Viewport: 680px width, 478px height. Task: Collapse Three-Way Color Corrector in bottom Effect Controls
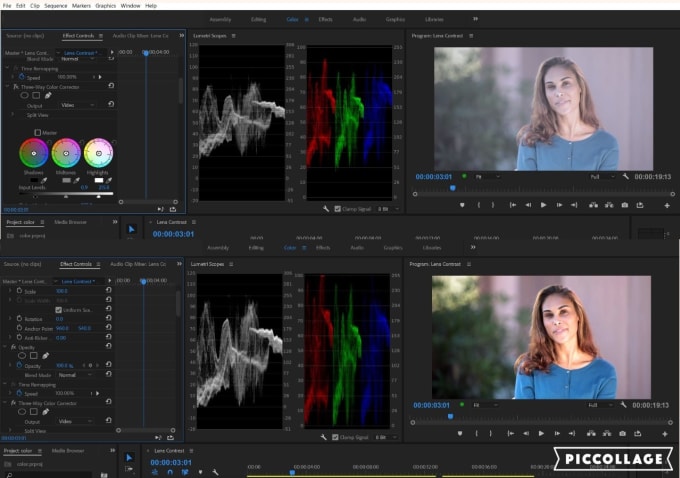pos(5,403)
